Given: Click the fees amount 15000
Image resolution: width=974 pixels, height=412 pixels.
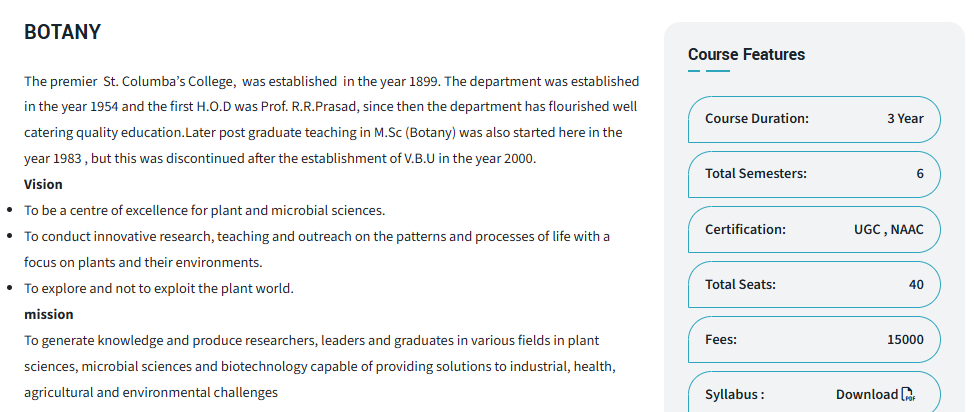Looking at the screenshot, I should pos(905,339).
